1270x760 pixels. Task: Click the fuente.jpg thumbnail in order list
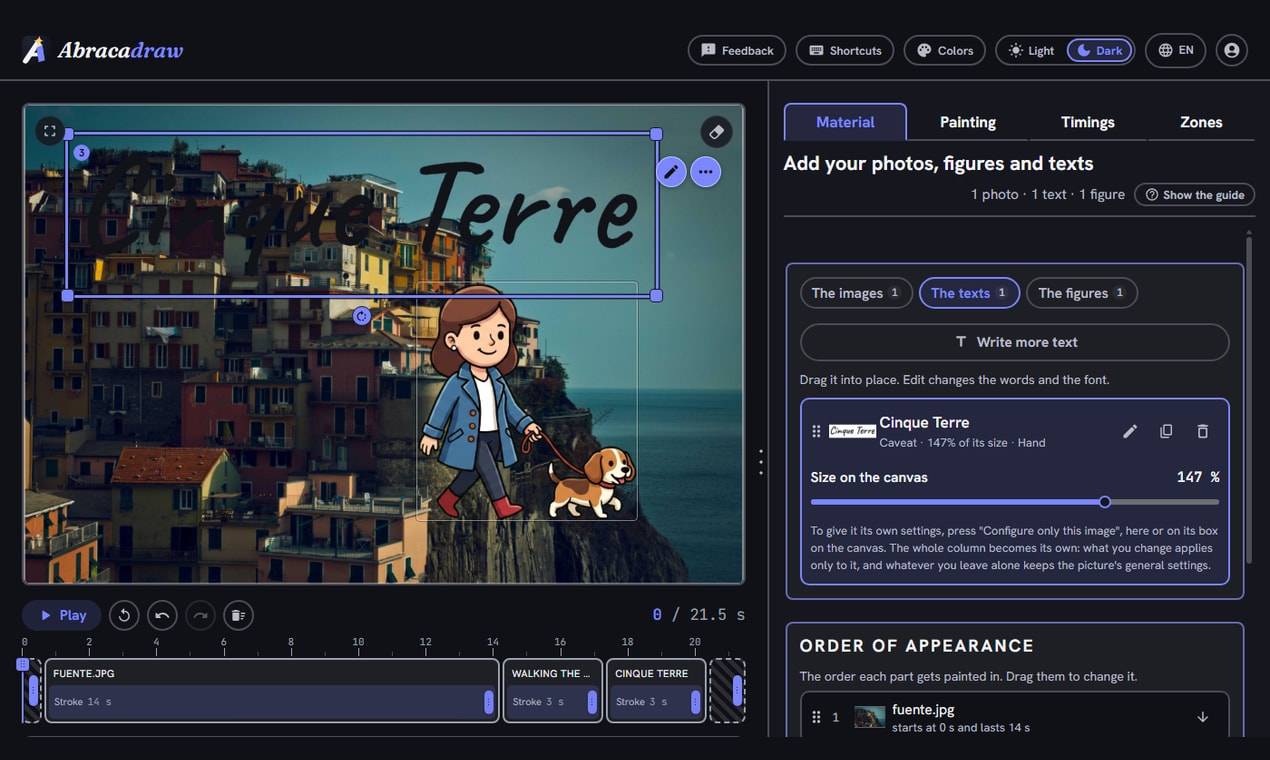click(869, 717)
